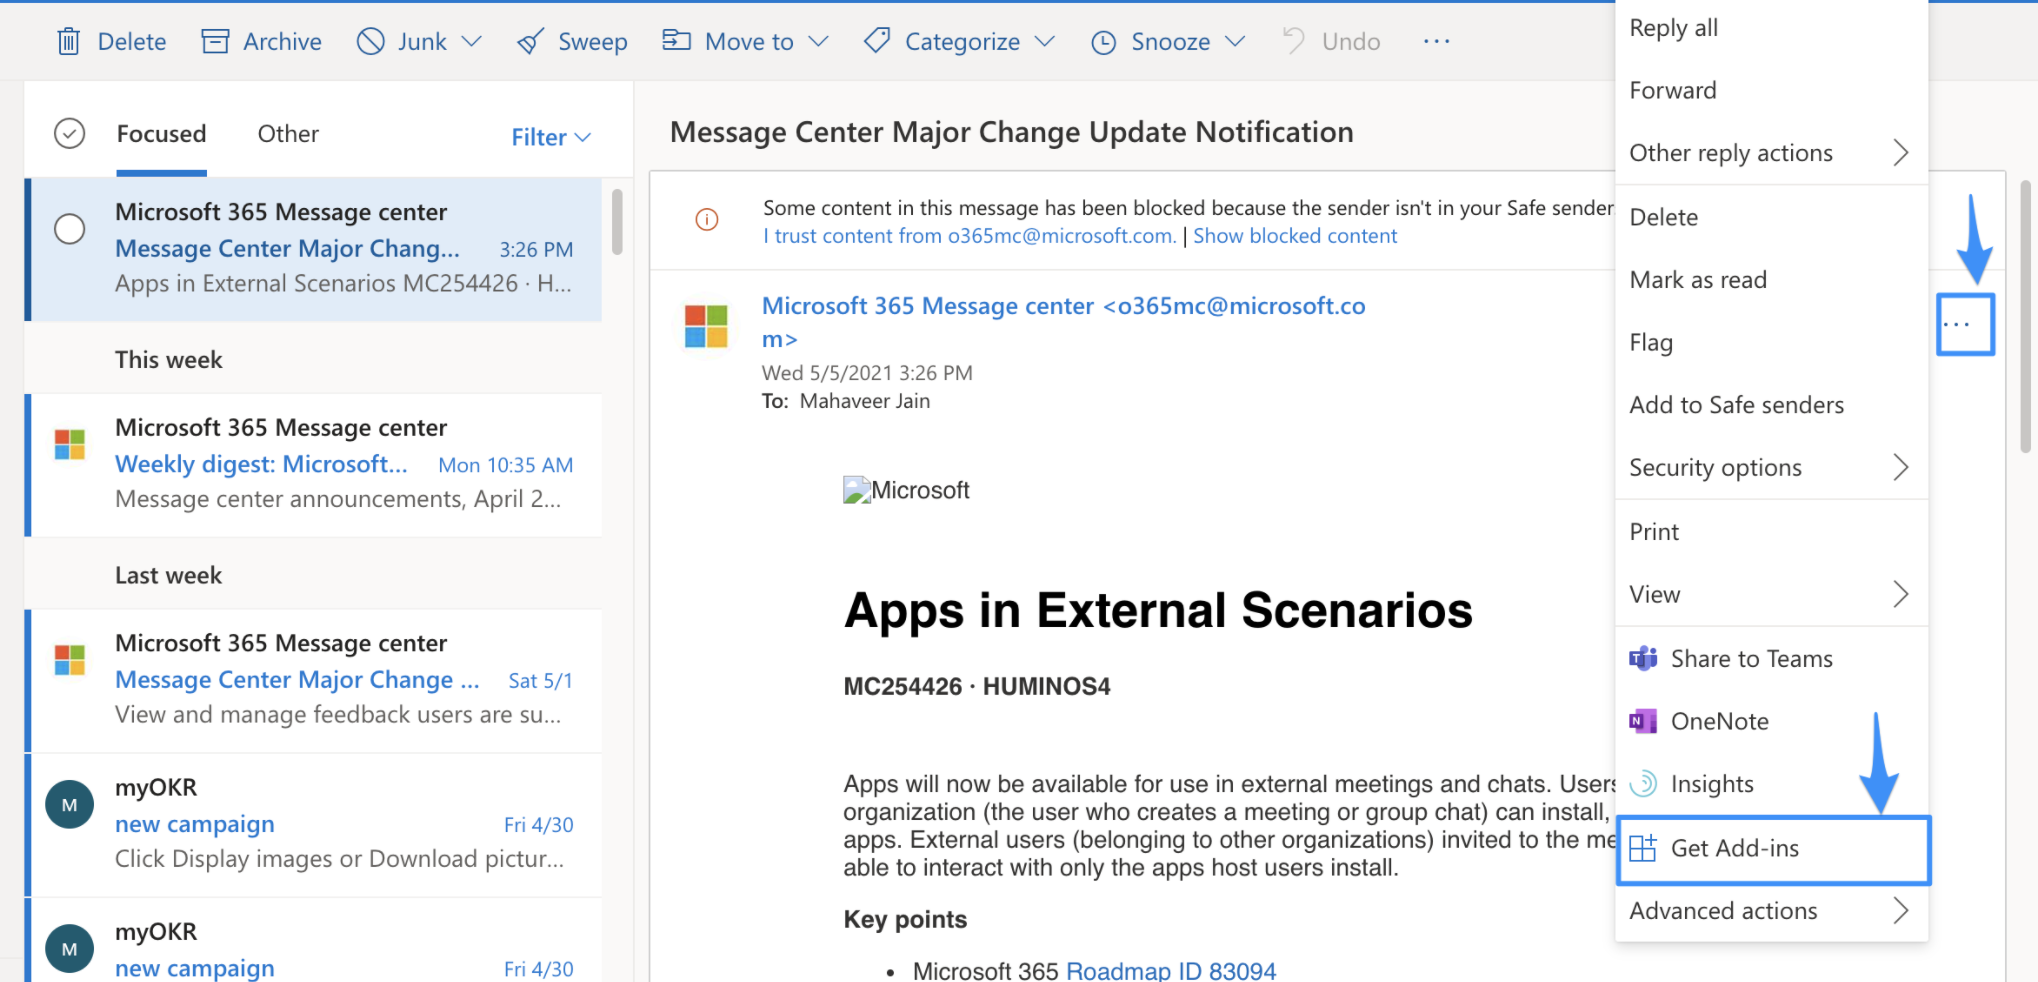Click the Sweep broom icon
This screenshot has height=982, width=2038.
(x=531, y=42)
